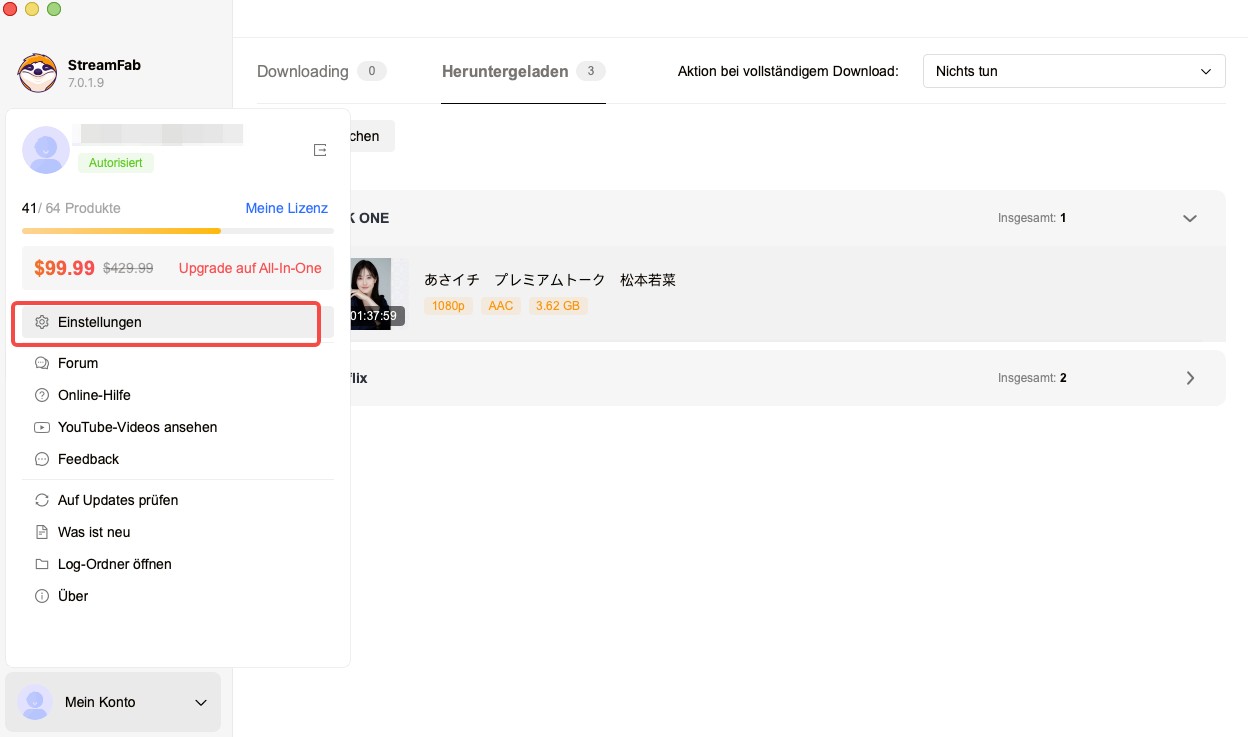Open Was ist neu
This screenshot has height=737, width=1248.
tap(177, 532)
